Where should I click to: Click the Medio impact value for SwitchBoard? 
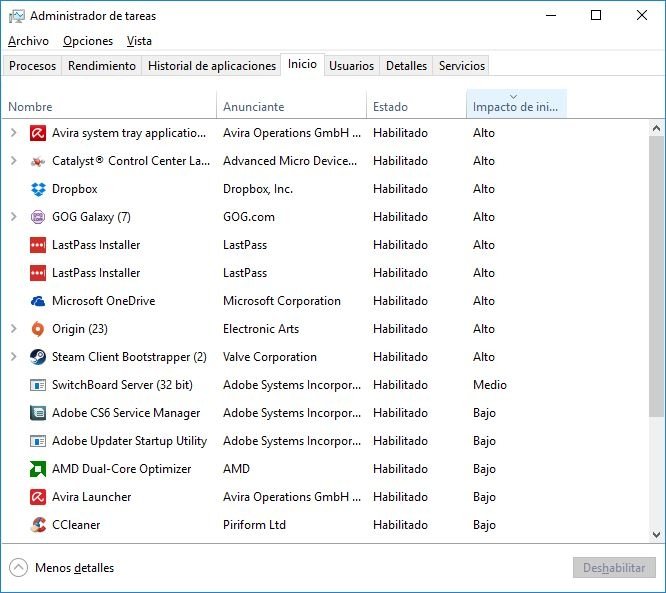pyautogui.click(x=490, y=385)
